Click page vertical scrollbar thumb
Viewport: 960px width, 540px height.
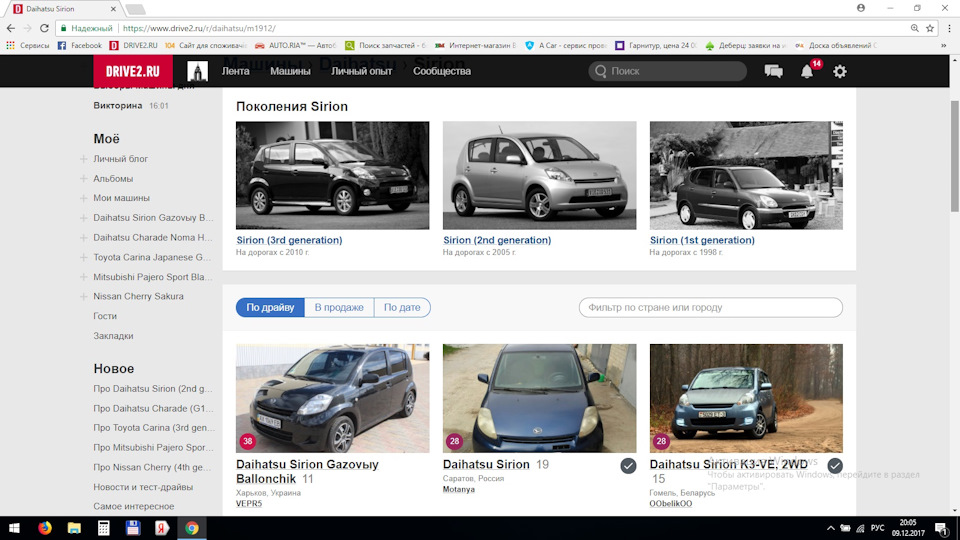point(954,156)
